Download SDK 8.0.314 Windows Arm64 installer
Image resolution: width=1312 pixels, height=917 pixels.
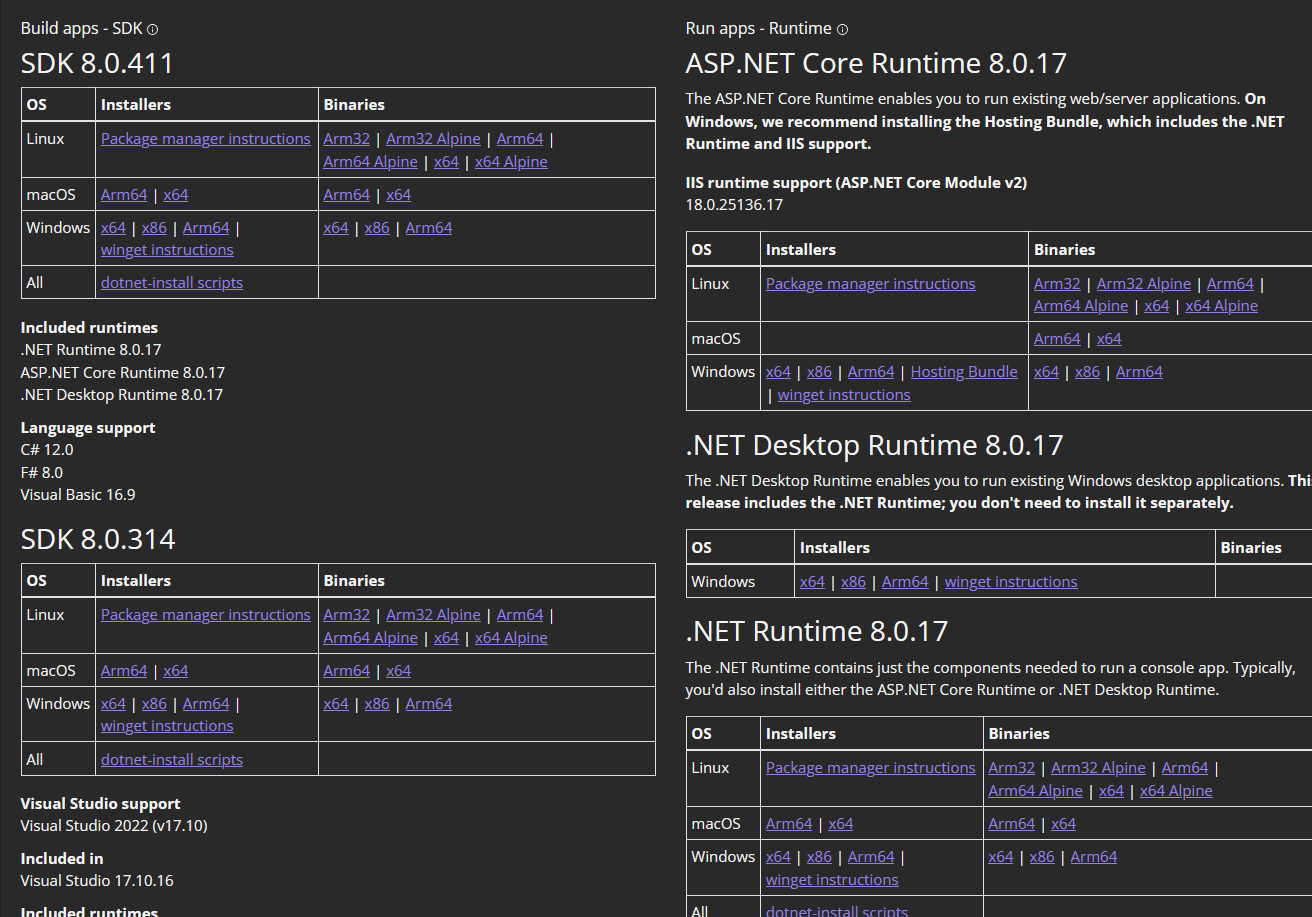coord(206,704)
